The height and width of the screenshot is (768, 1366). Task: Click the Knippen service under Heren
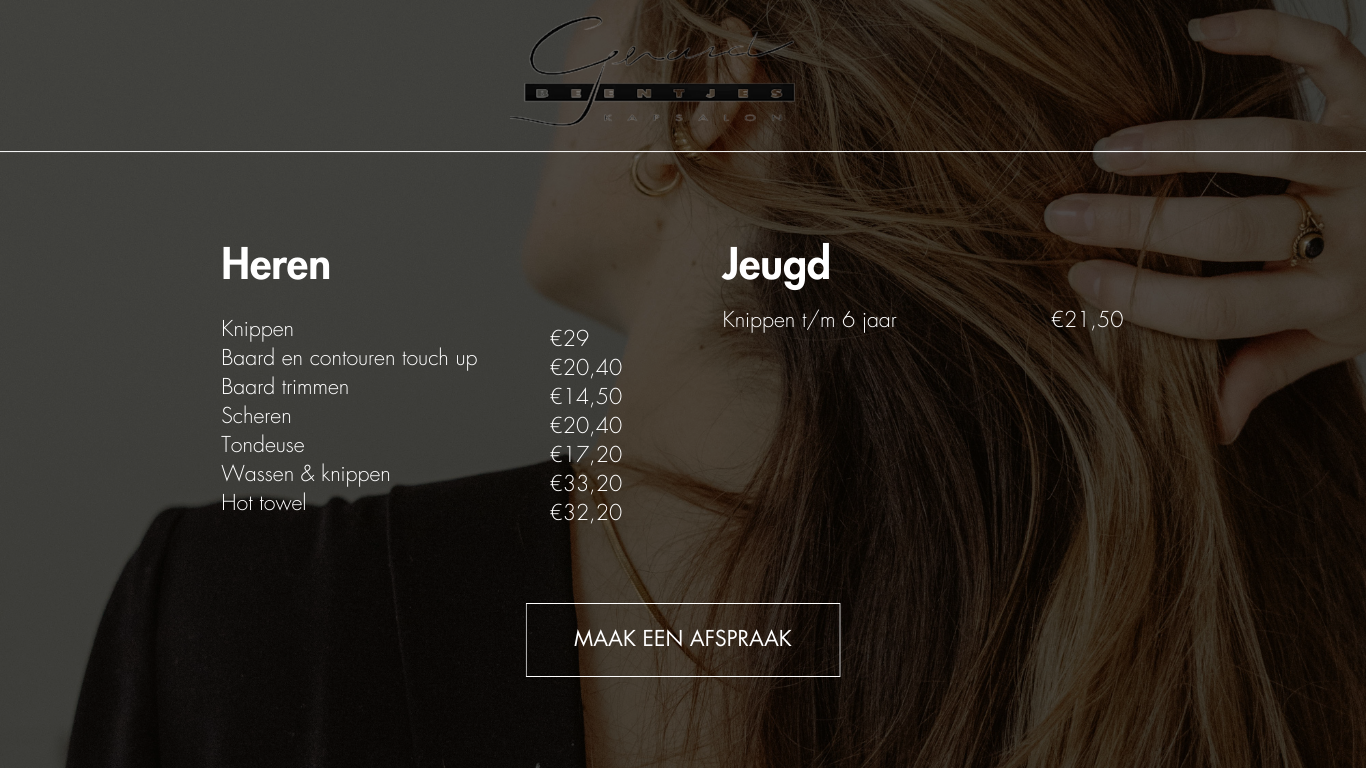coord(257,329)
